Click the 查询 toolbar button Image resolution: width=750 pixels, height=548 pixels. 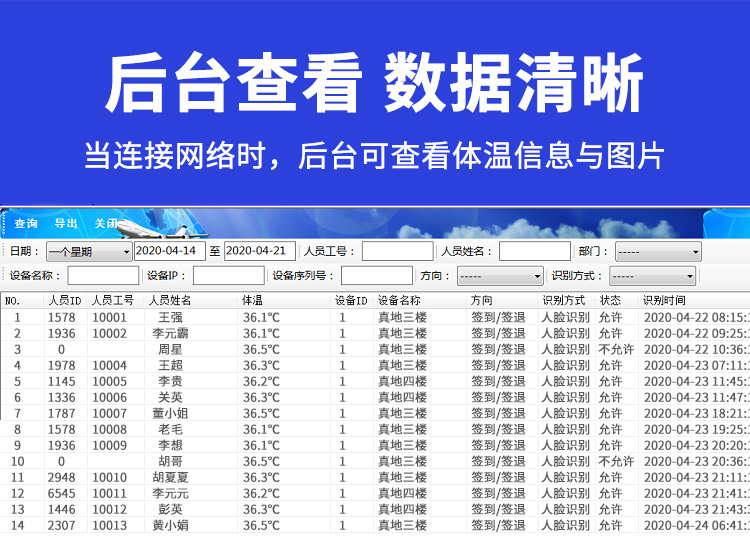[x=26, y=223]
